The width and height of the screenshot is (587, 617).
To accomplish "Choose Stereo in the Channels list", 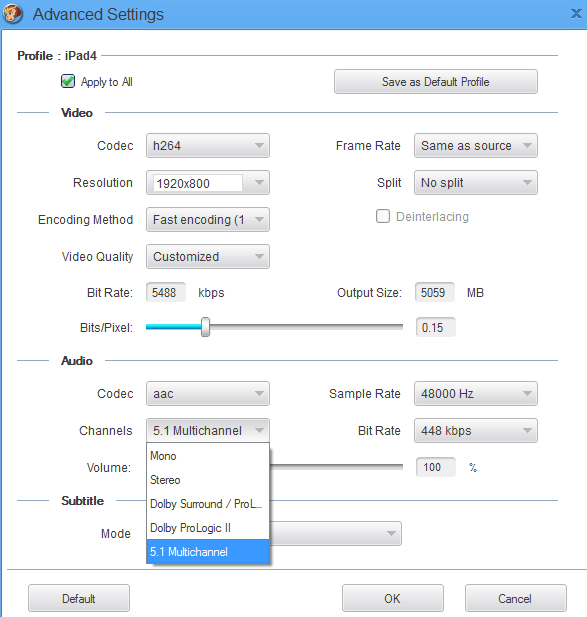I will [208, 480].
